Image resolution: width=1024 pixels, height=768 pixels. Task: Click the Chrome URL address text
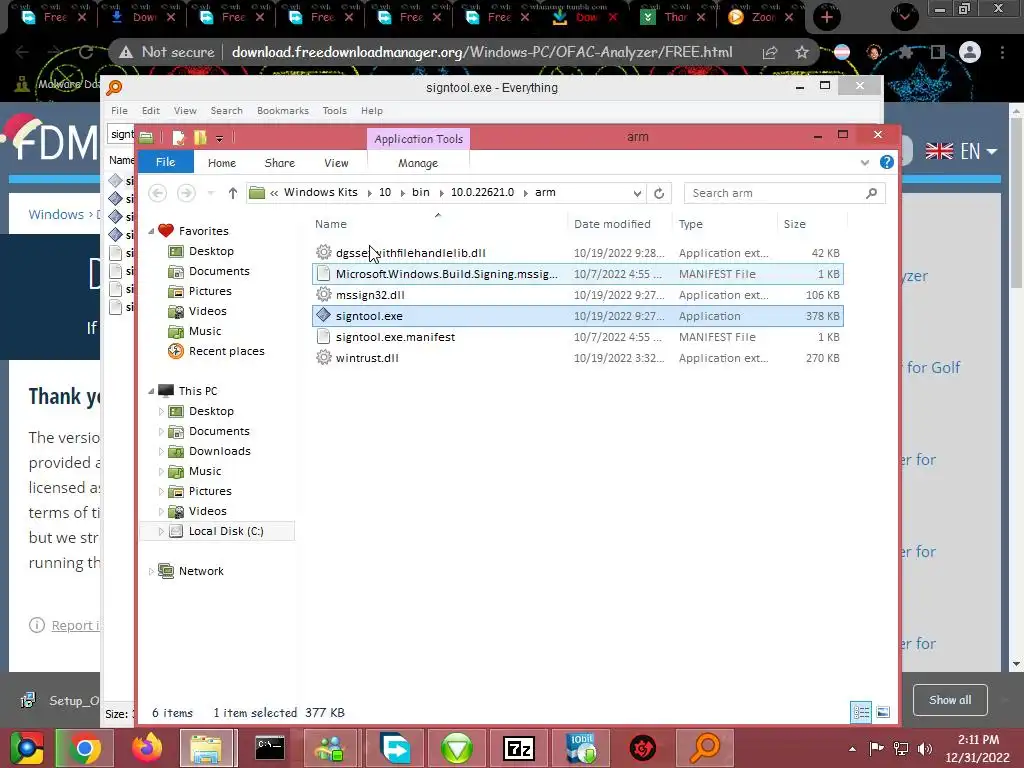point(482,52)
